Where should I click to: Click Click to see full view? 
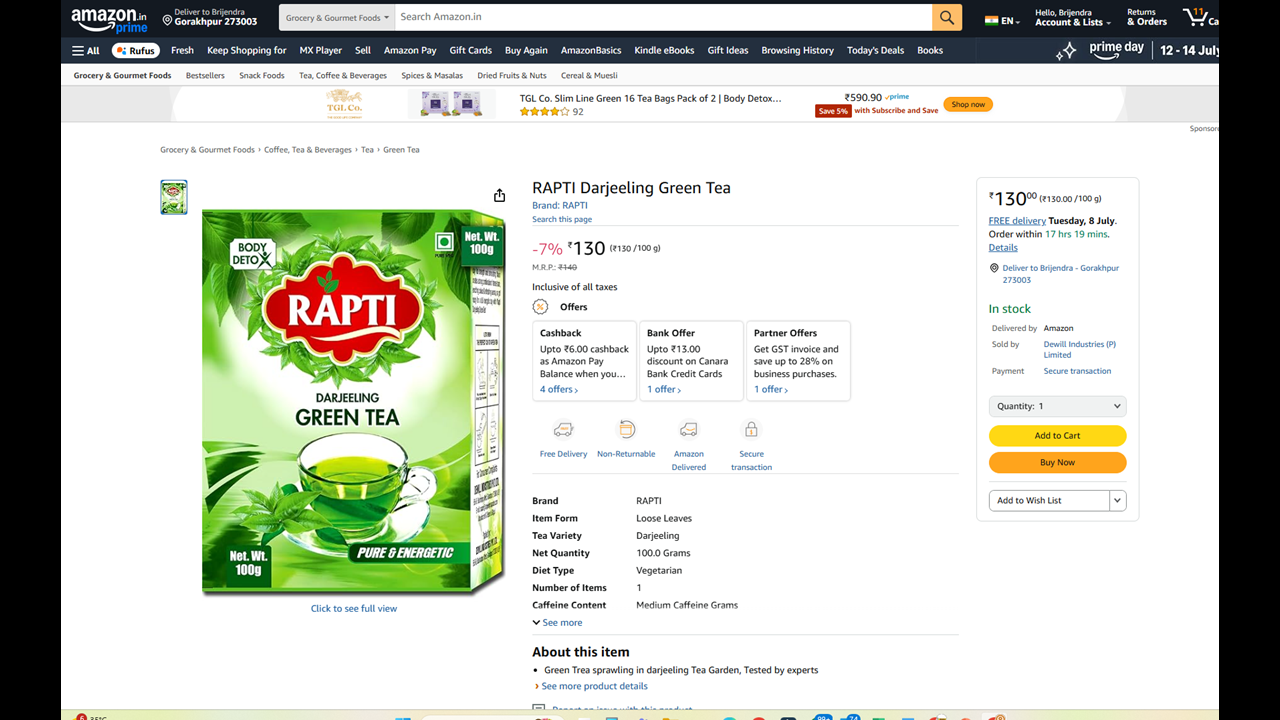point(354,608)
